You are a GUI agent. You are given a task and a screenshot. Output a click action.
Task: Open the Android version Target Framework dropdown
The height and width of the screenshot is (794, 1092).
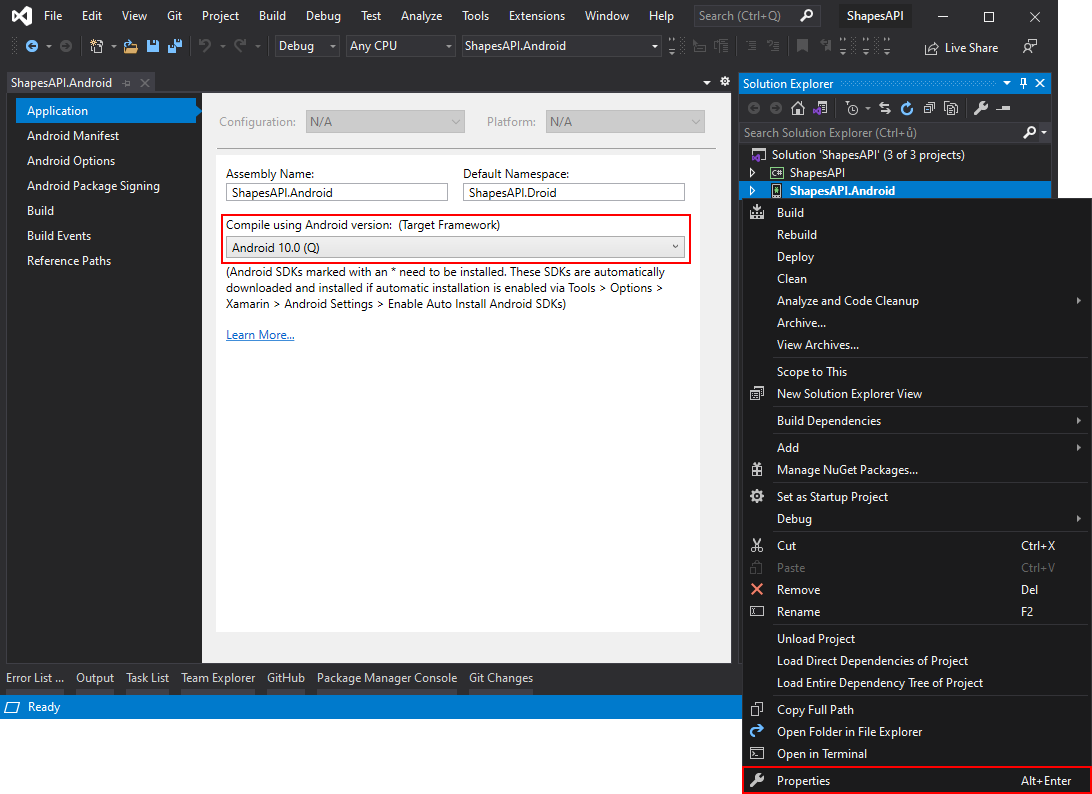point(455,247)
